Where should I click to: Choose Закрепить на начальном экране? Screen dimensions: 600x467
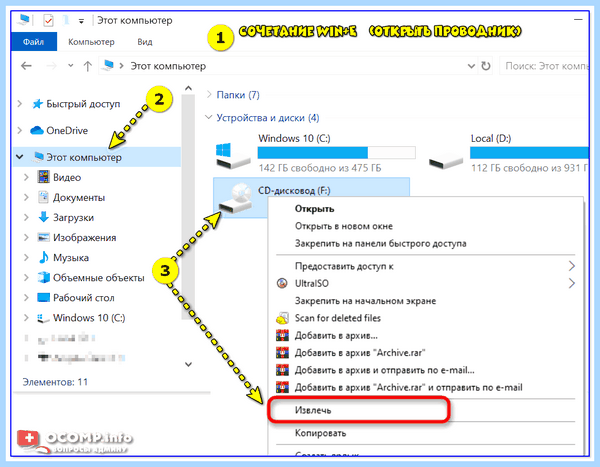(x=365, y=301)
